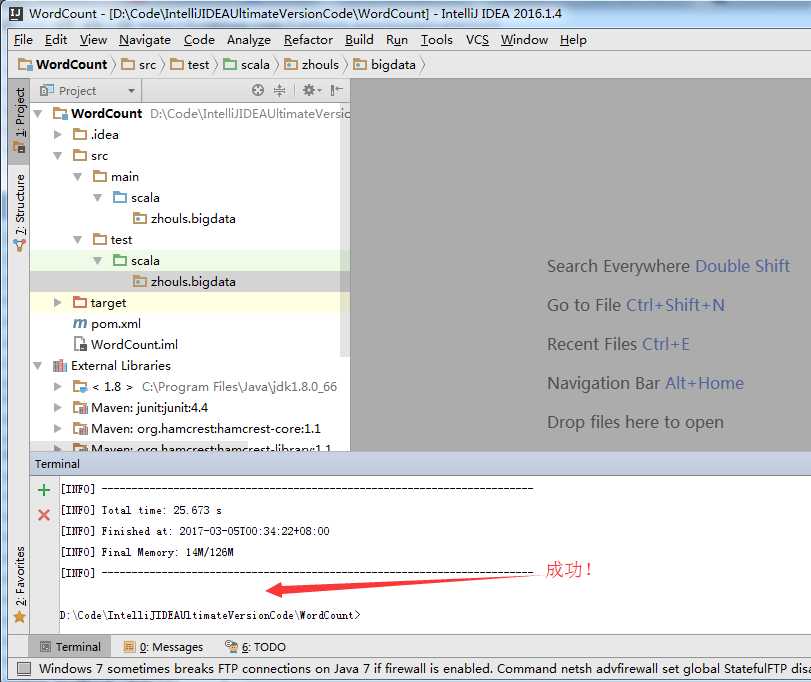The height and width of the screenshot is (682, 811).
Task: Switch to Terminal tool tab
Action: click(70, 647)
